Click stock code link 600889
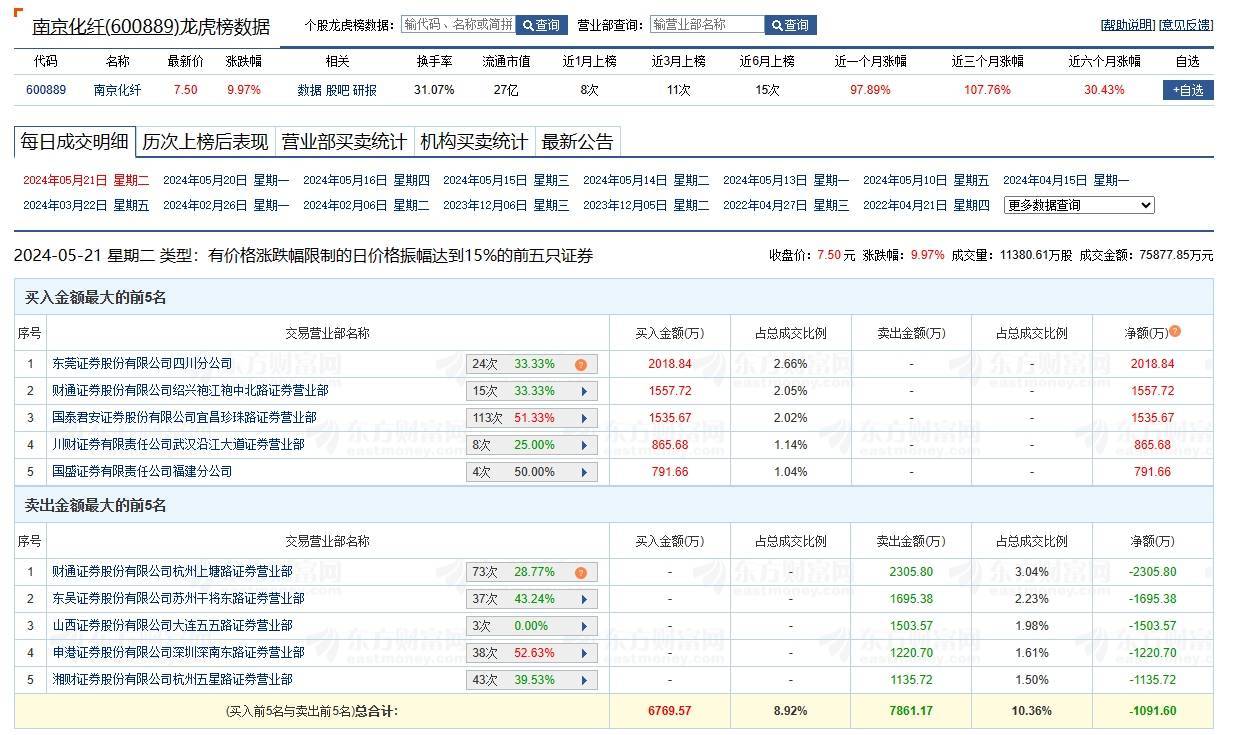Screen dimensions: 1239x735 (46, 90)
